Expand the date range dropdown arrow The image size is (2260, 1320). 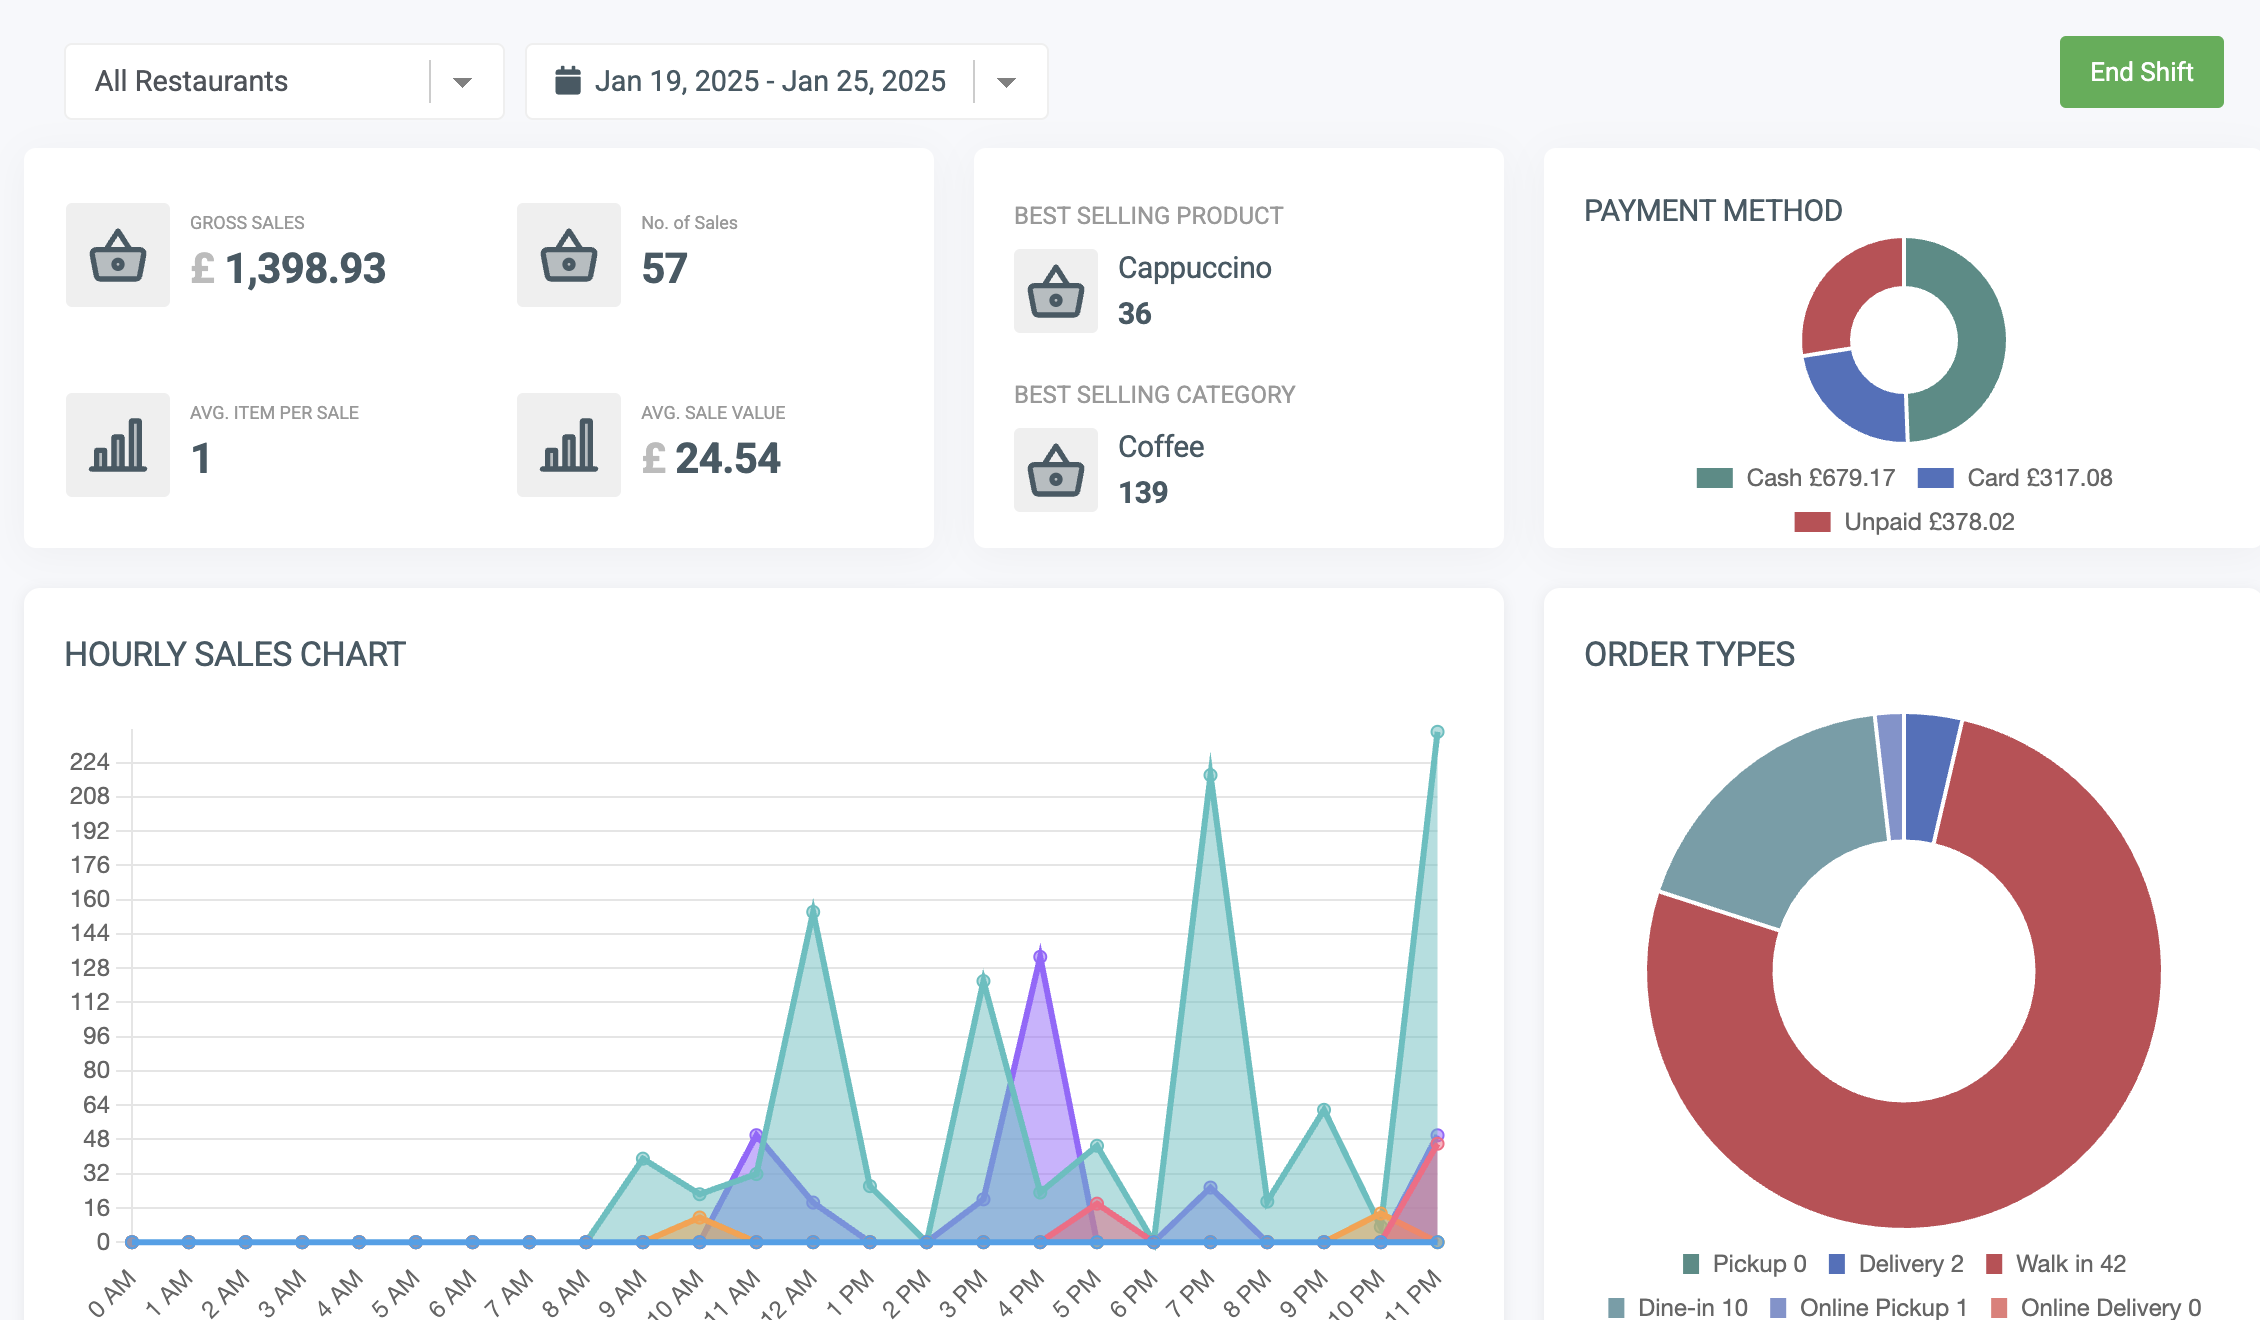1007,82
